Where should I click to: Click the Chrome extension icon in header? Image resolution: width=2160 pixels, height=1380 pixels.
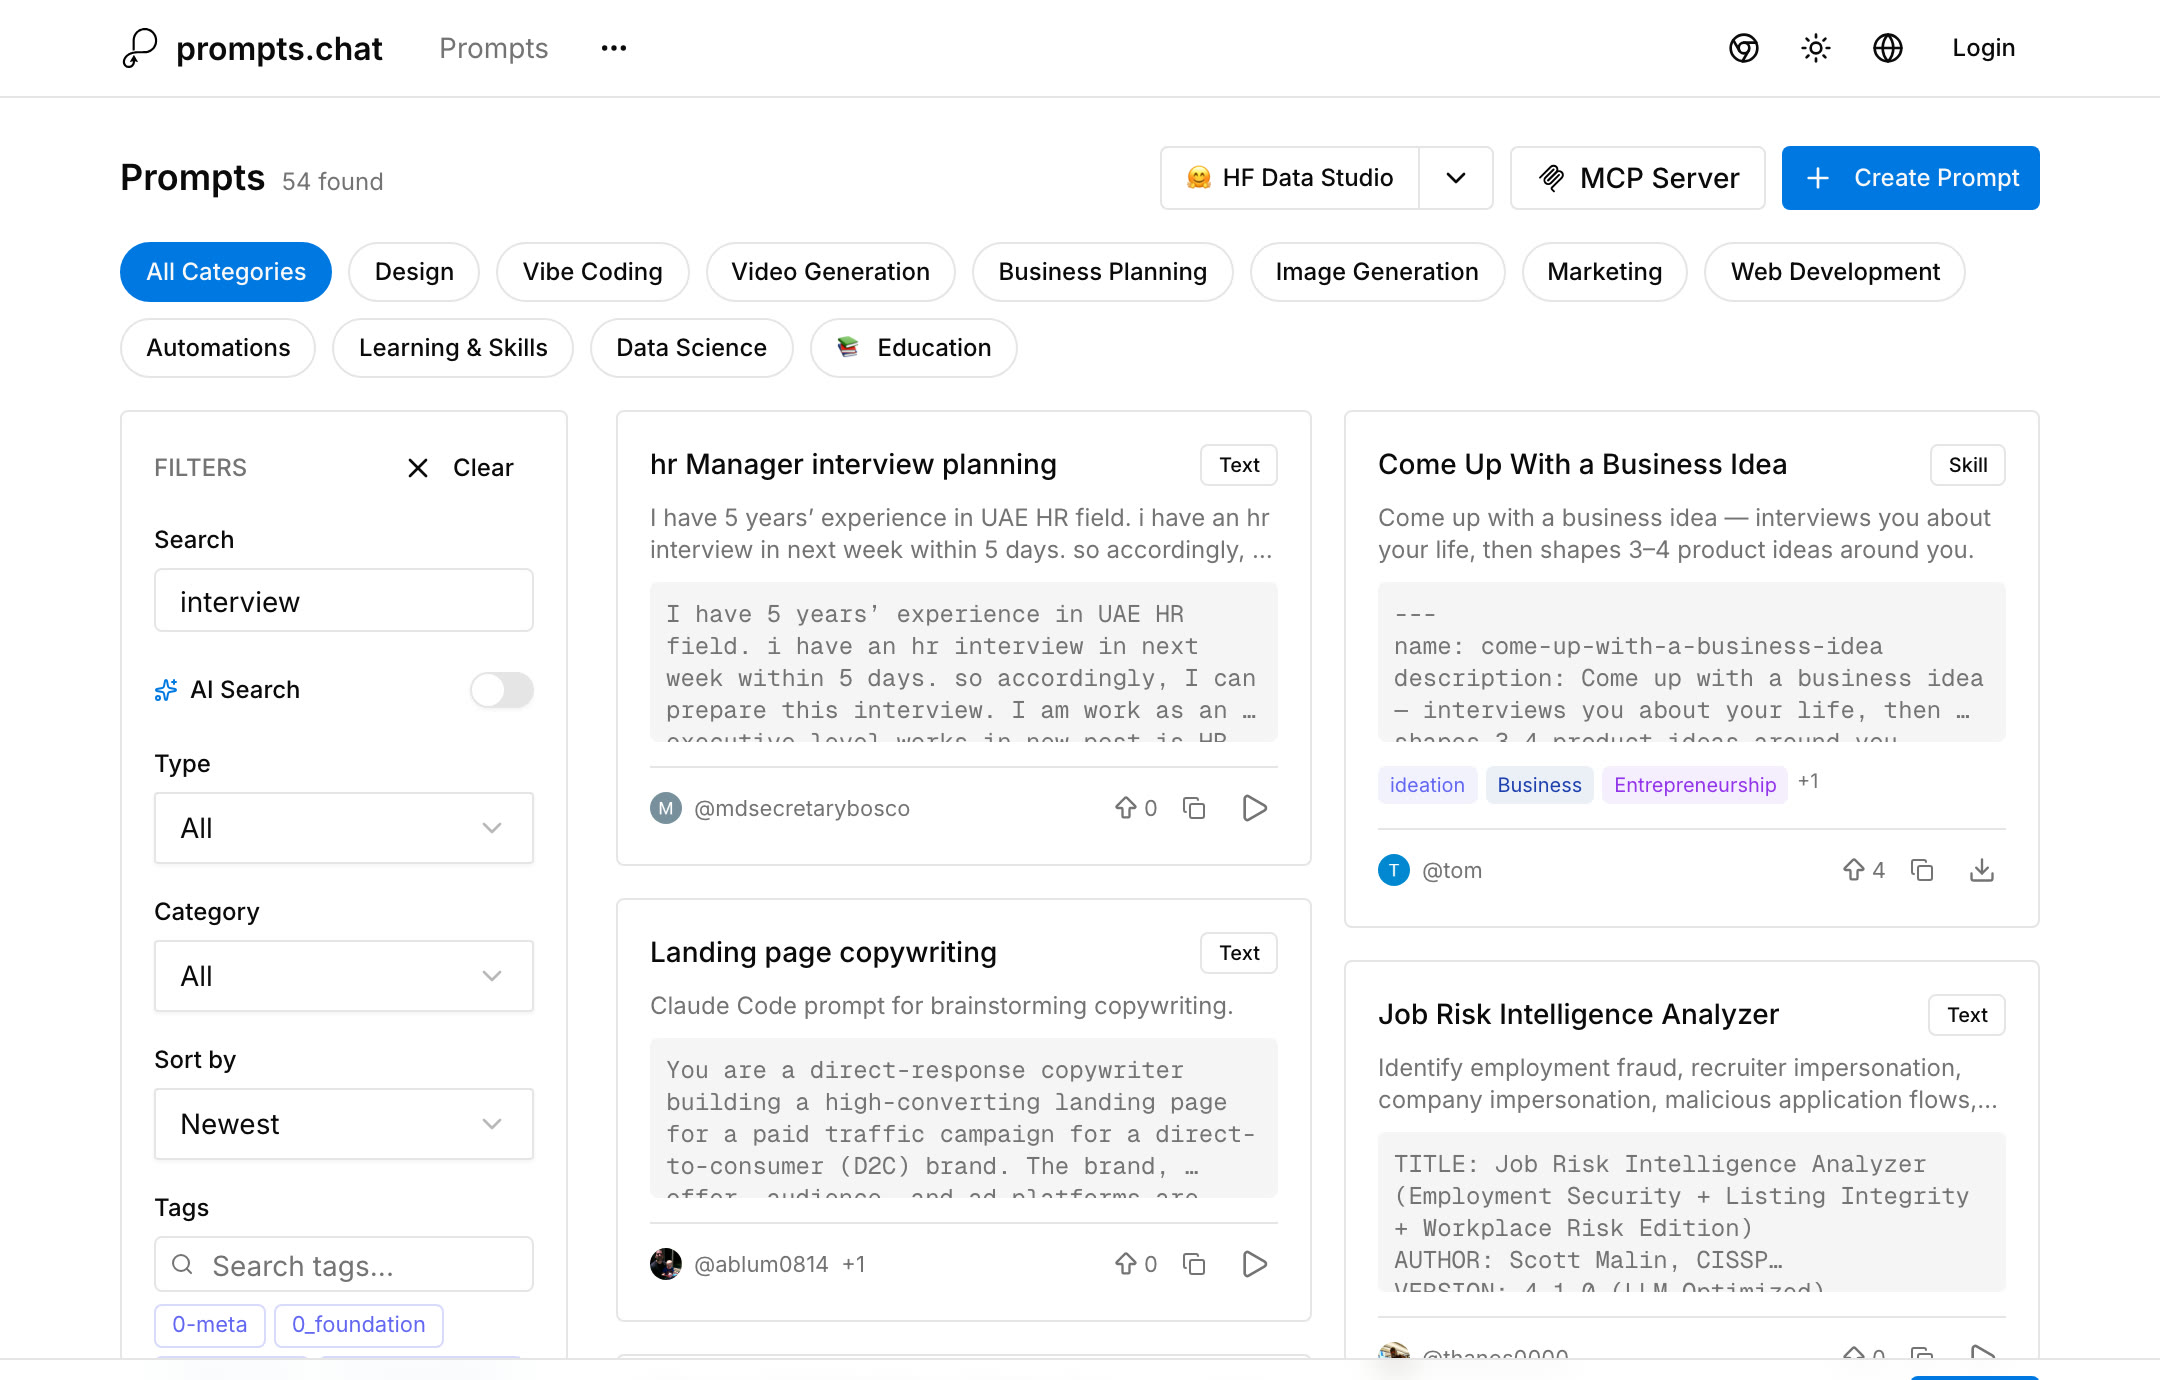1744,48
